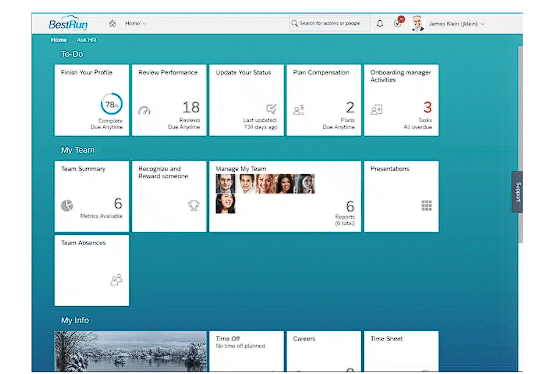Screen dimensions: 541x374
Task: Click the onboarding person-arrow icon
Action: coord(376,110)
